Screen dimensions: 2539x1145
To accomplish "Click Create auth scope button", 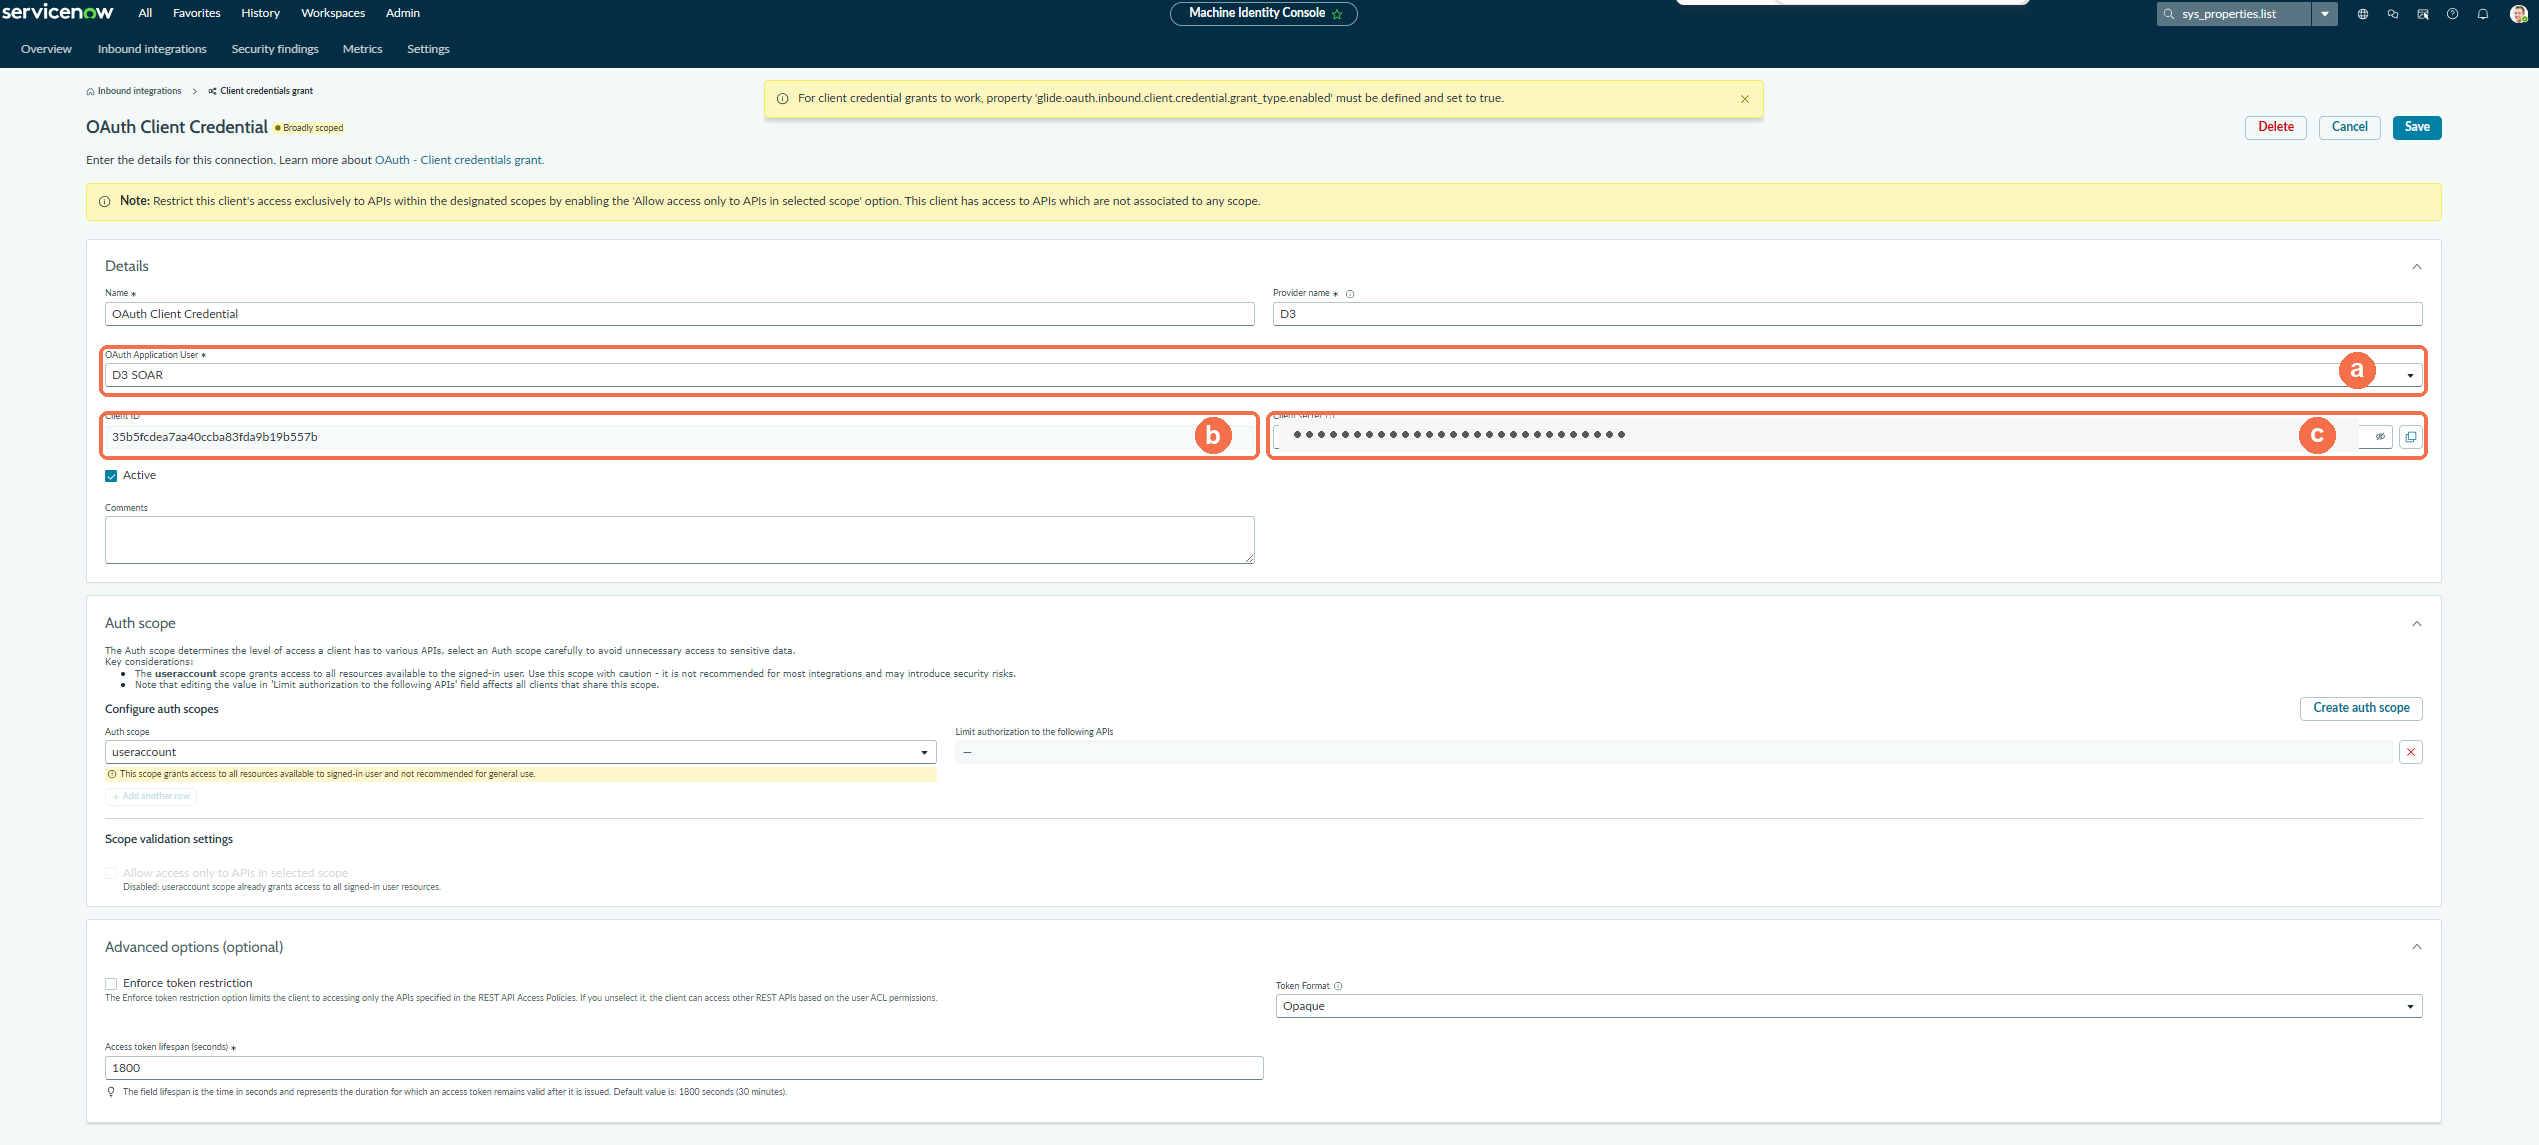I will click(x=2361, y=708).
